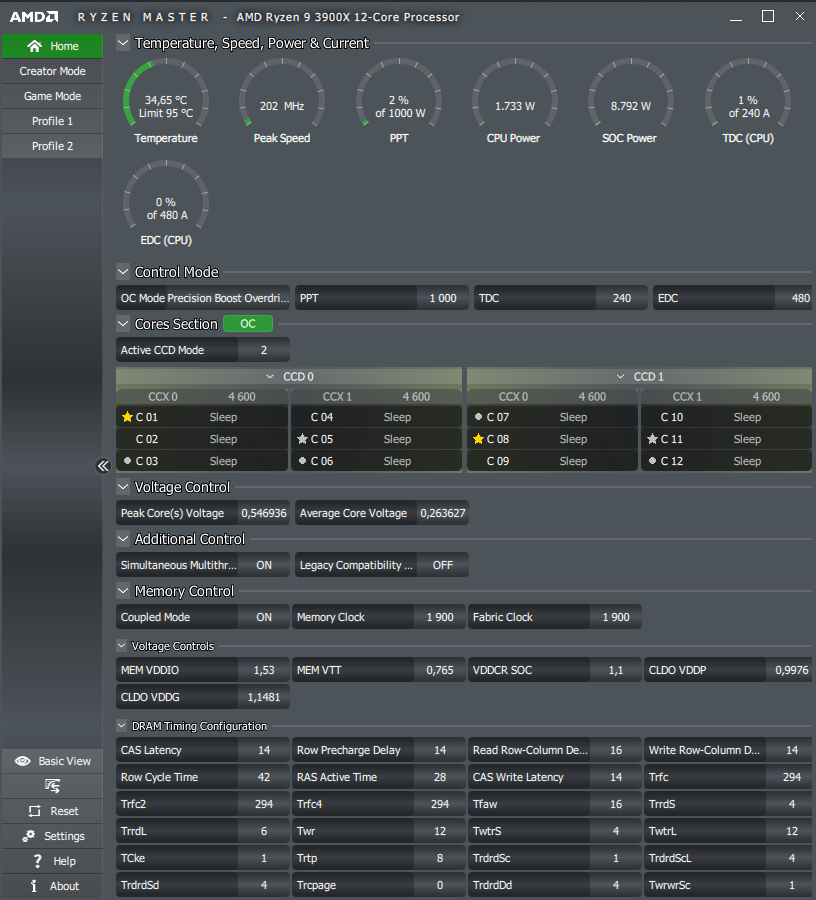Open the Home tab
This screenshot has width=816, height=900.
click(x=52, y=46)
